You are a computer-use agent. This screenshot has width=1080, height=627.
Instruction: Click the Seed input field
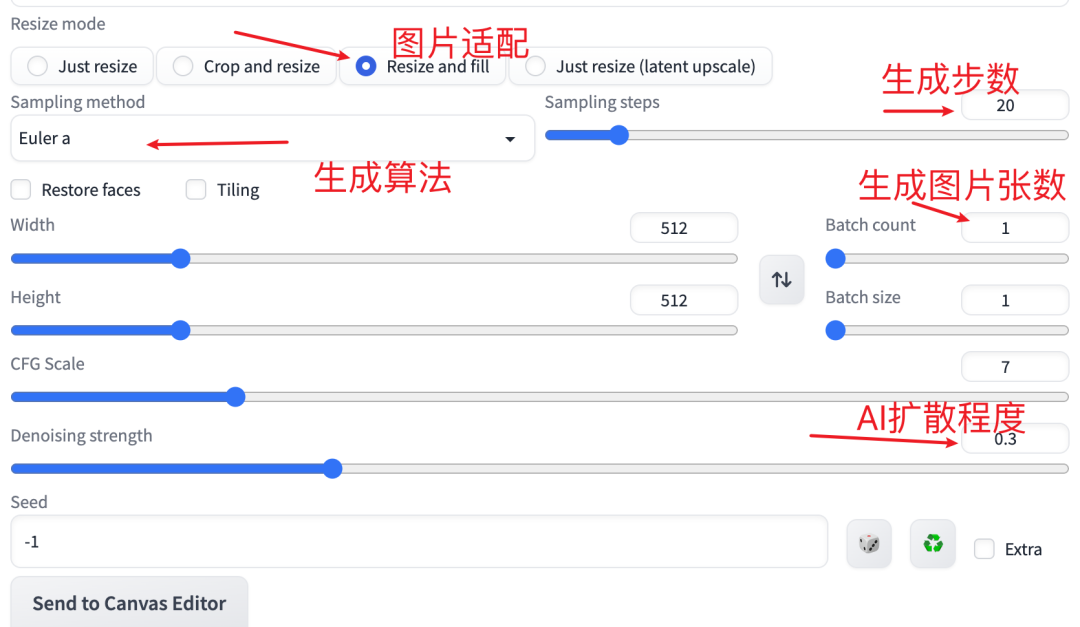pos(419,542)
